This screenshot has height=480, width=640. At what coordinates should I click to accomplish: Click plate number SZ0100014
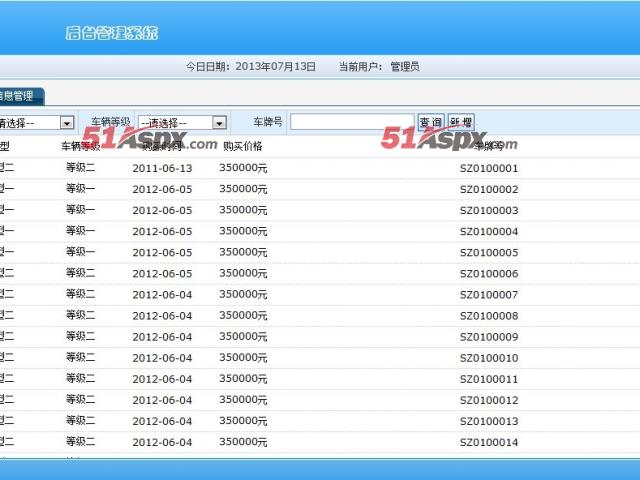tap(488, 441)
